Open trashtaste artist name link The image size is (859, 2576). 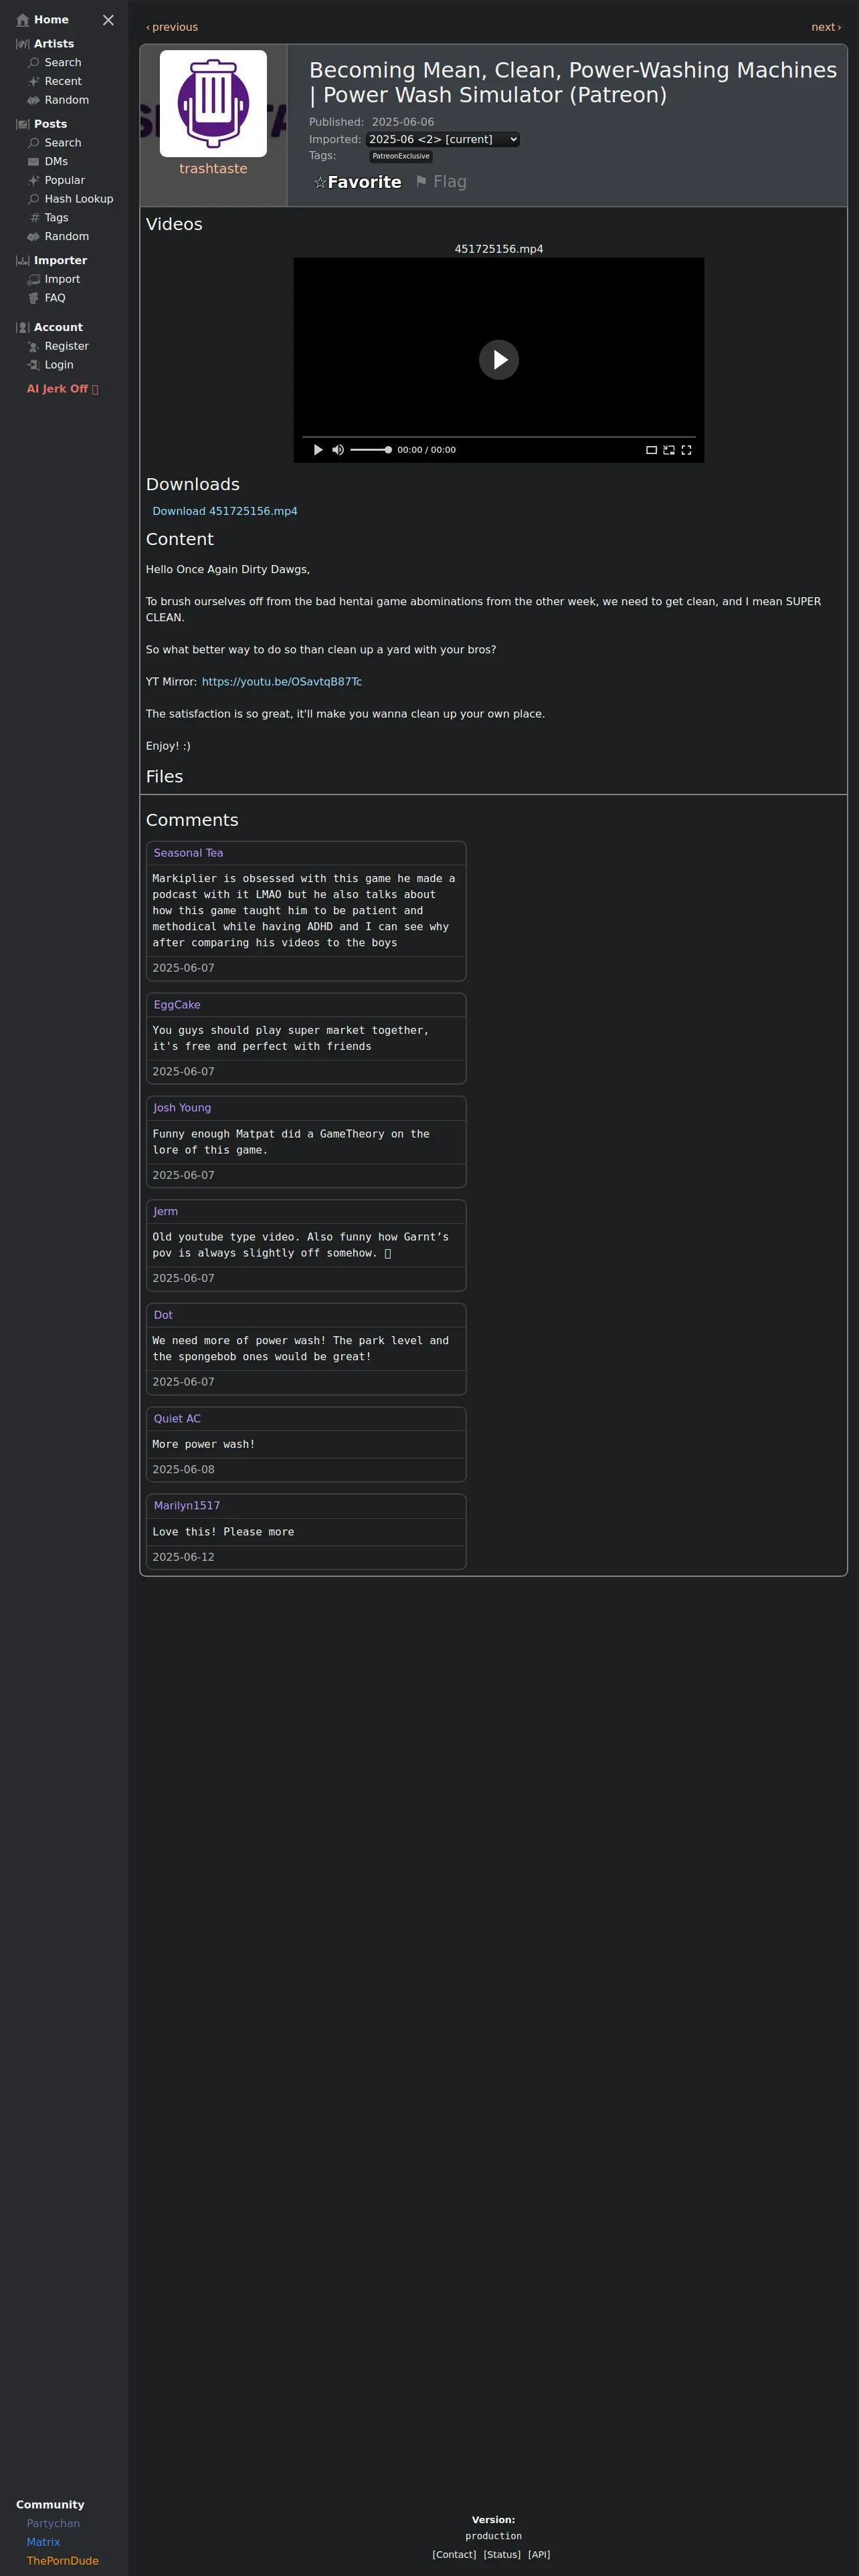(213, 169)
